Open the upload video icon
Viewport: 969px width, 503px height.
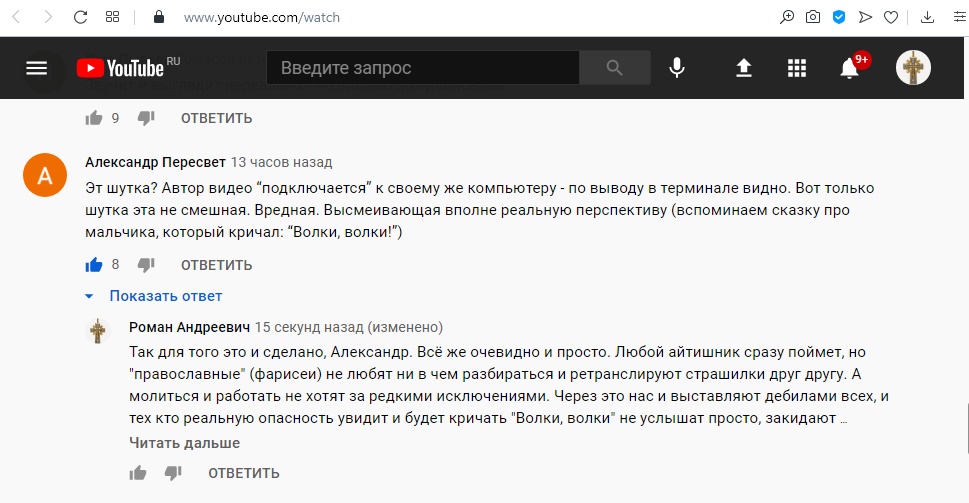click(743, 67)
